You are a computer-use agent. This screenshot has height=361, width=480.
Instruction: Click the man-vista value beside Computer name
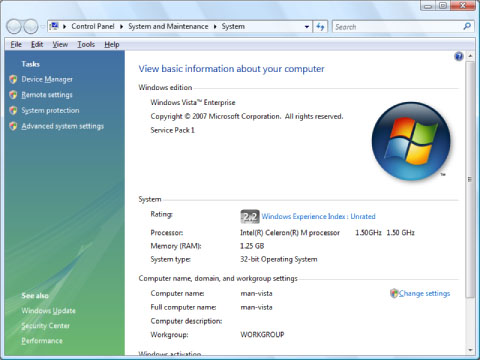[x=256, y=293]
